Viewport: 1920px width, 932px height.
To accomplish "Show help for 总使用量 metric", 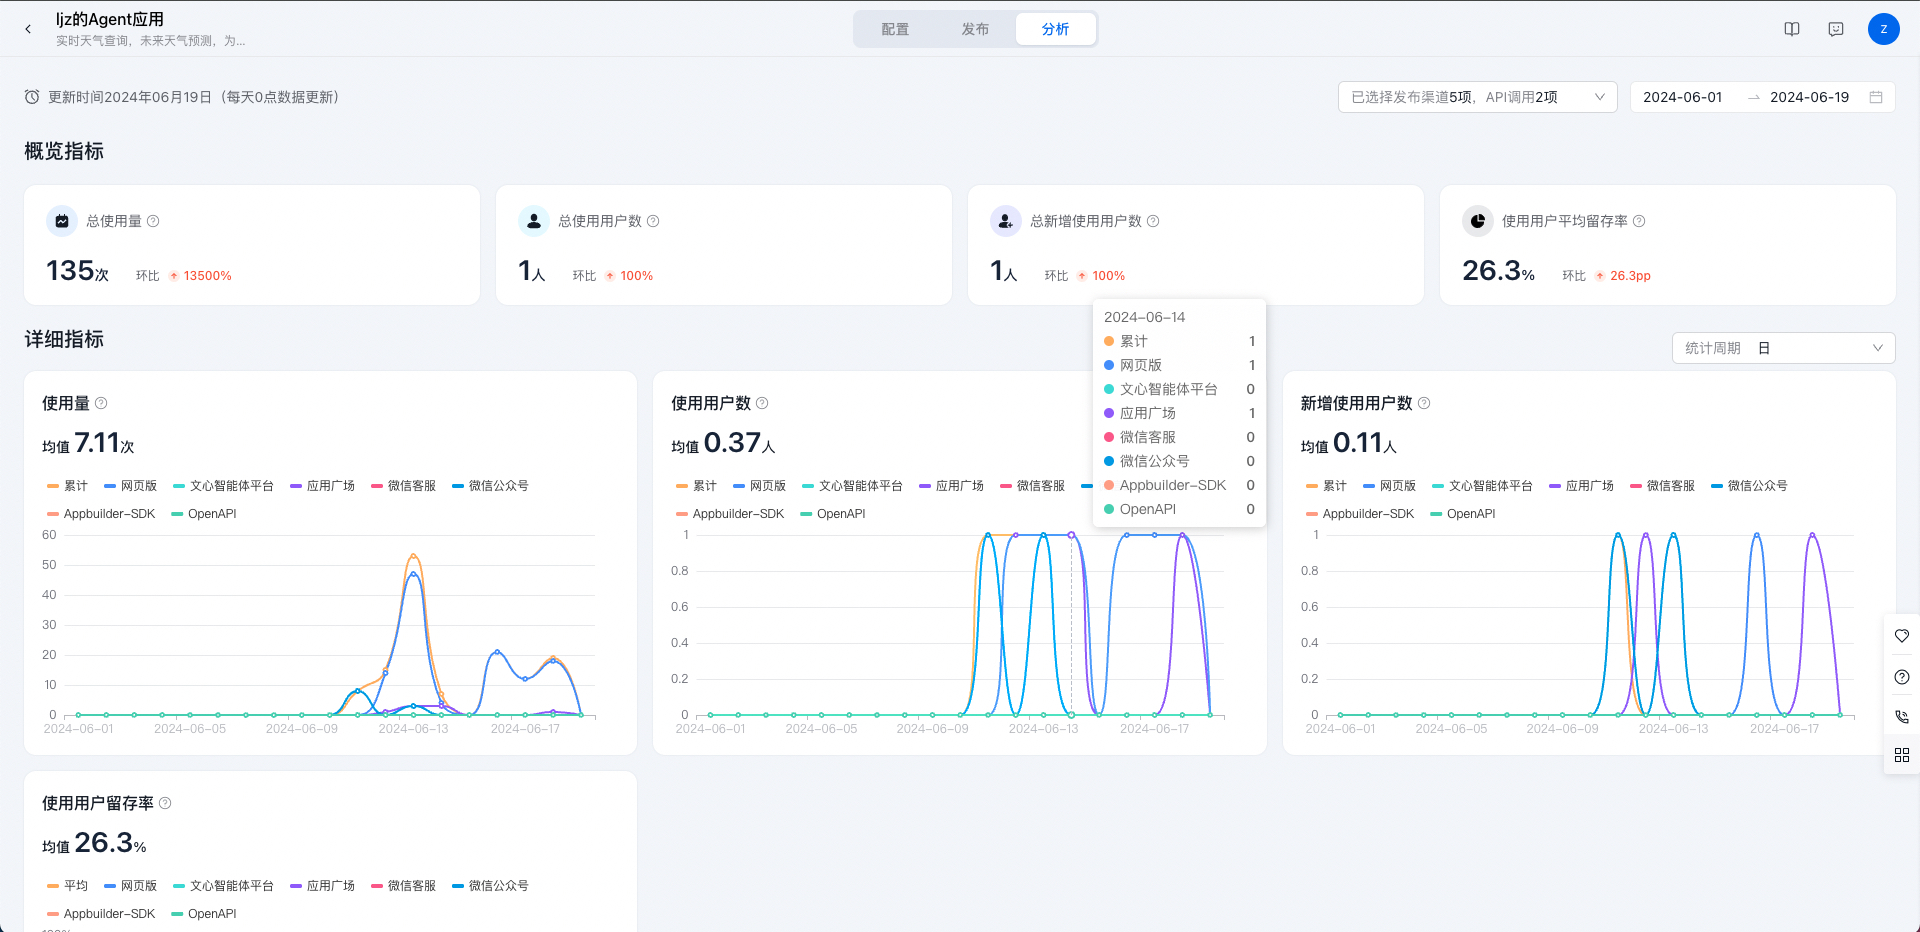I will click(x=153, y=221).
